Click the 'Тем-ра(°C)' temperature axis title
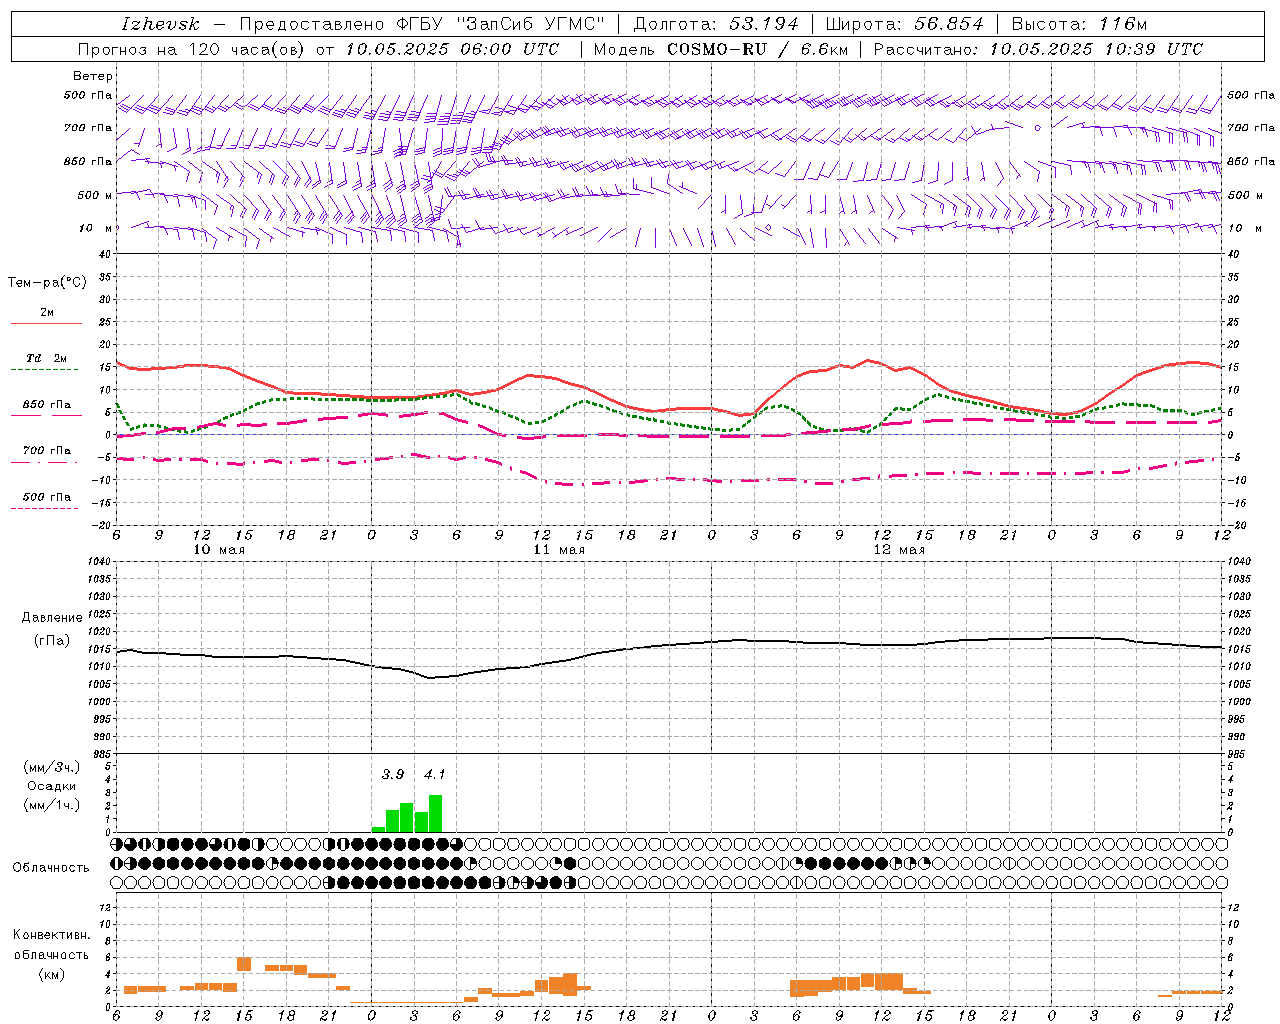Image resolution: width=1280 pixels, height=1024 pixels. click(47, 283)
